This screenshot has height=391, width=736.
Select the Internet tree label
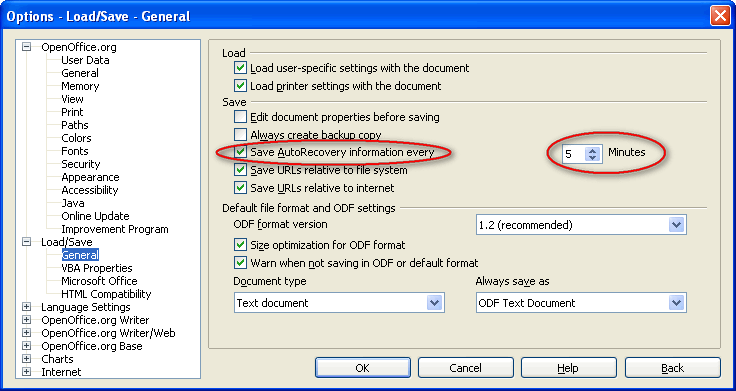61,373
